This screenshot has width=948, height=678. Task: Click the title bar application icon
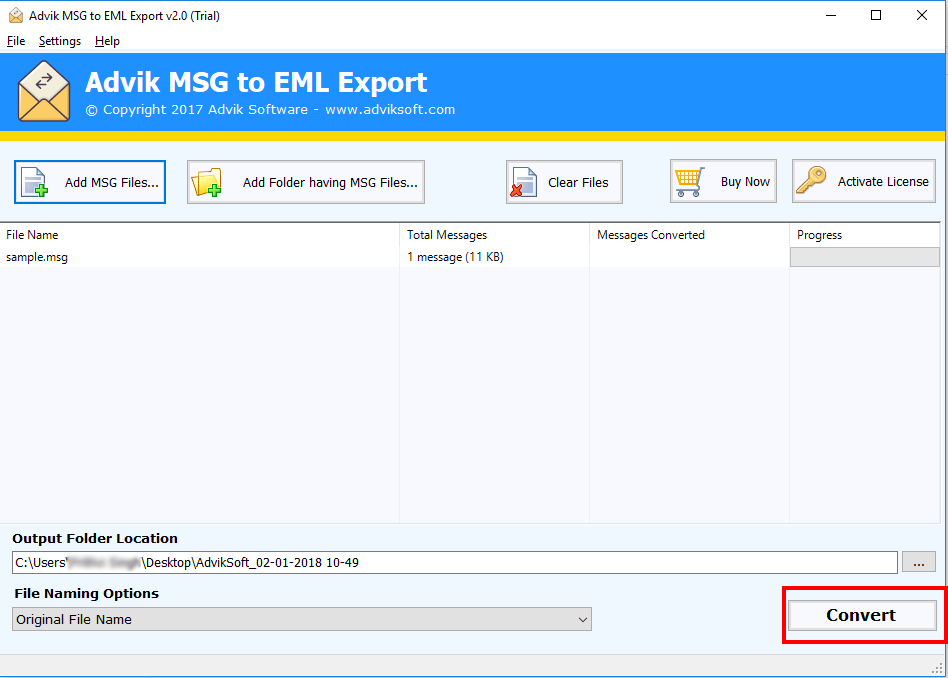pos(16,15)
